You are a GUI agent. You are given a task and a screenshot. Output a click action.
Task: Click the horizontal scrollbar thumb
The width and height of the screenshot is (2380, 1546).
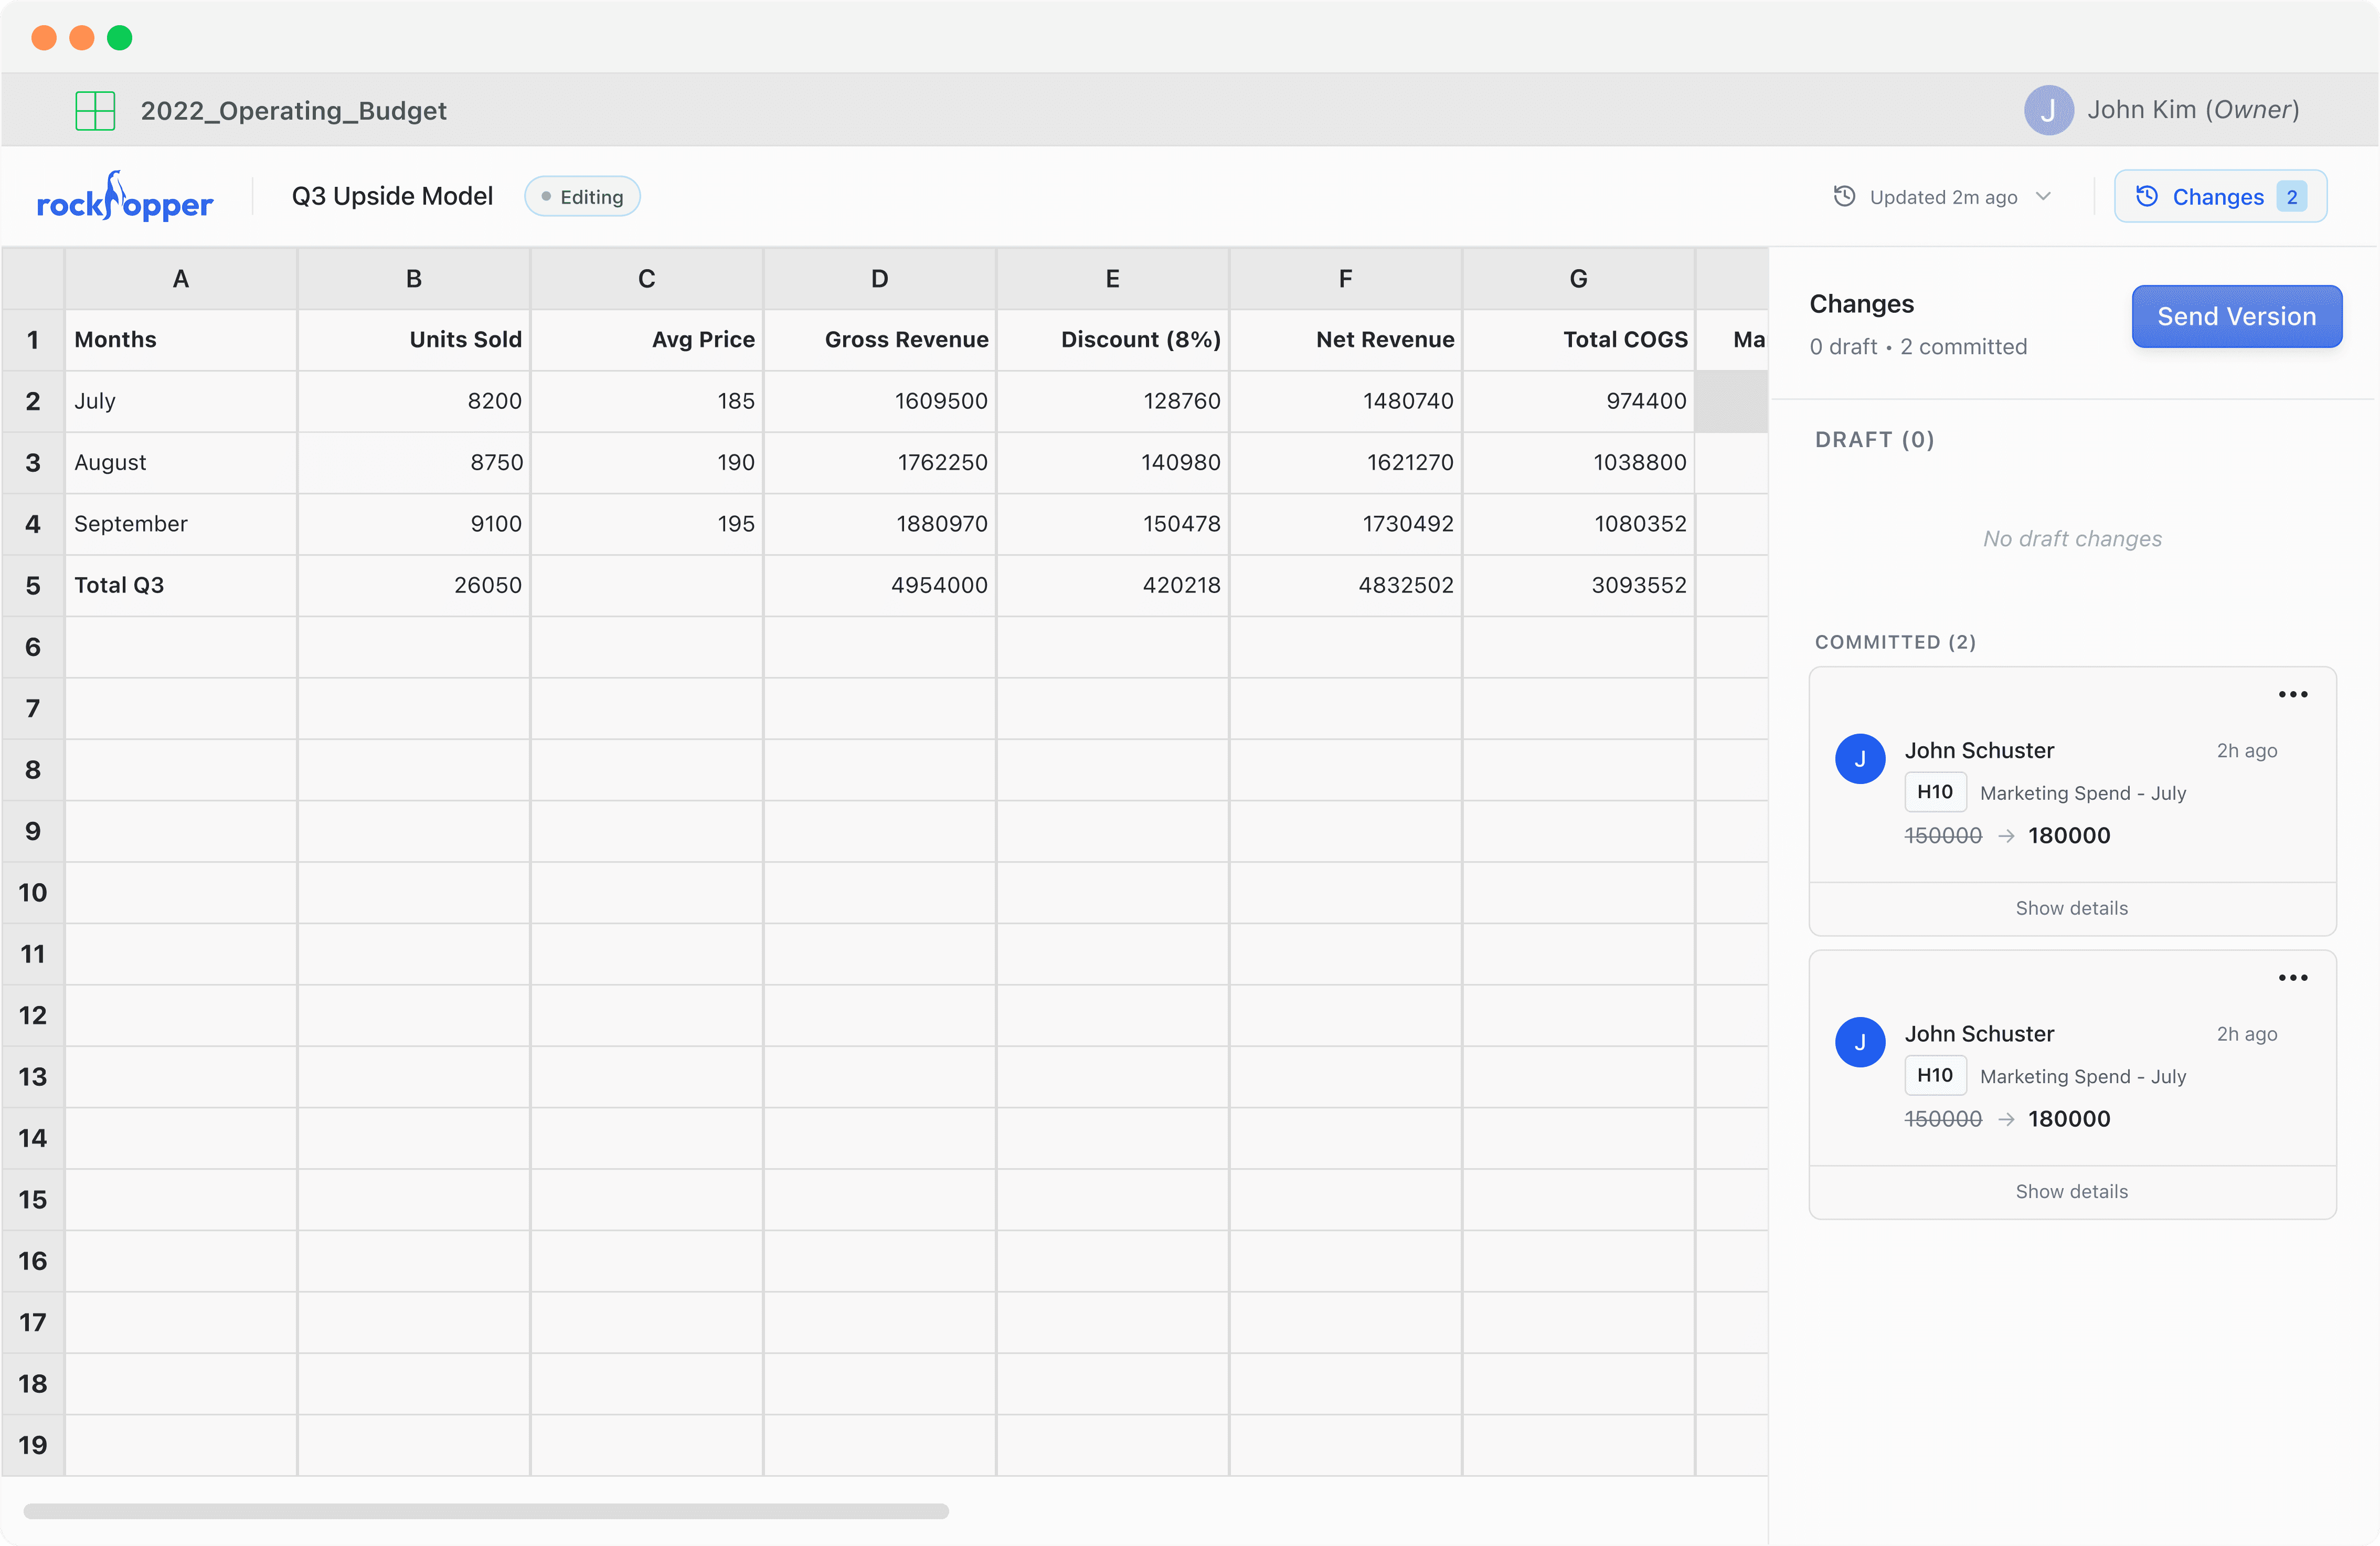pos(486,1511)
